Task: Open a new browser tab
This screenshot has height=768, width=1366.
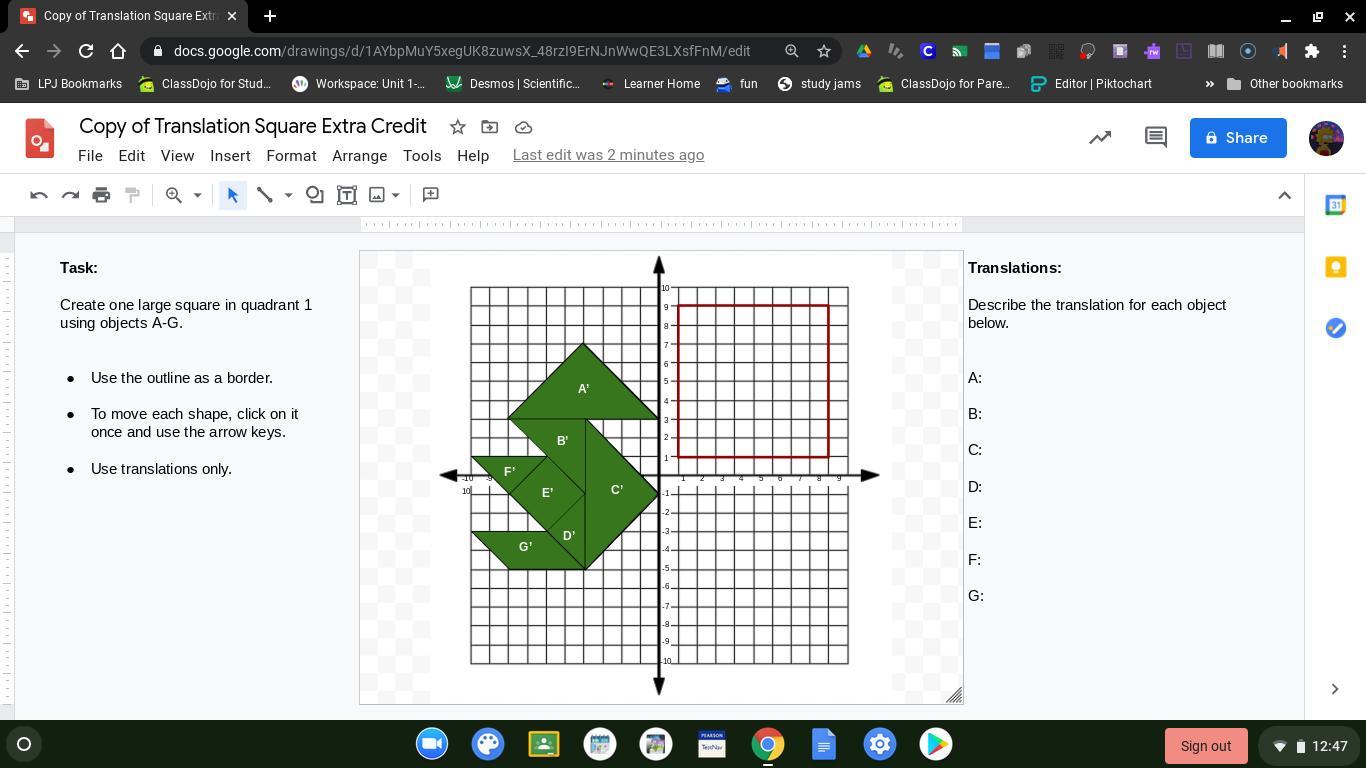Action: click(269, 16)
